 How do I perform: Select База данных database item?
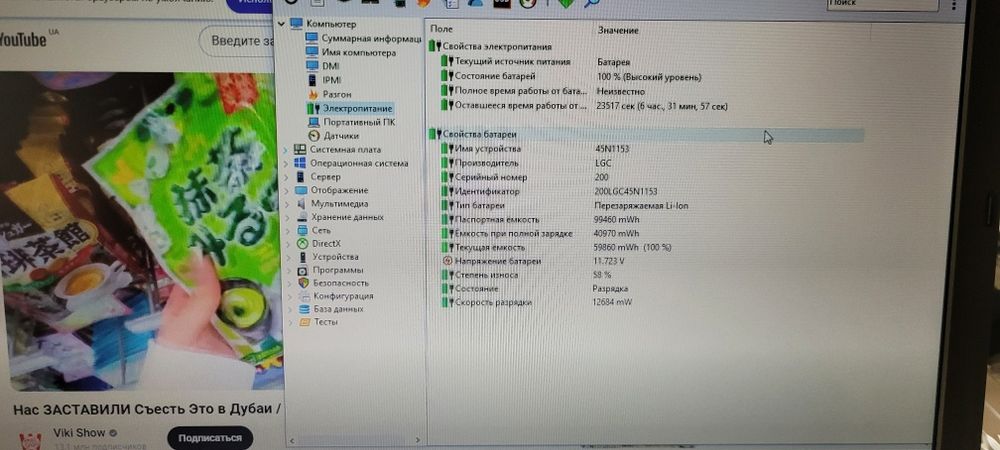click(332, 308)
